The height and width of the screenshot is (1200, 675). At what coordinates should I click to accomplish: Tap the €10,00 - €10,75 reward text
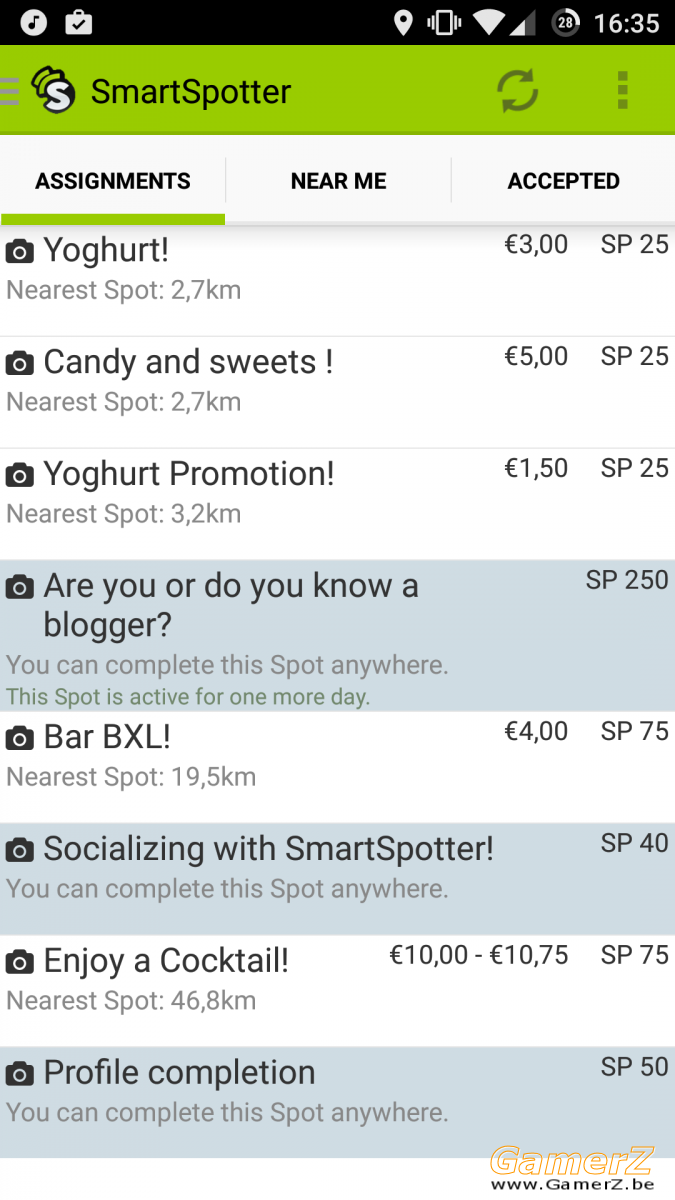[x=479, y=955]
